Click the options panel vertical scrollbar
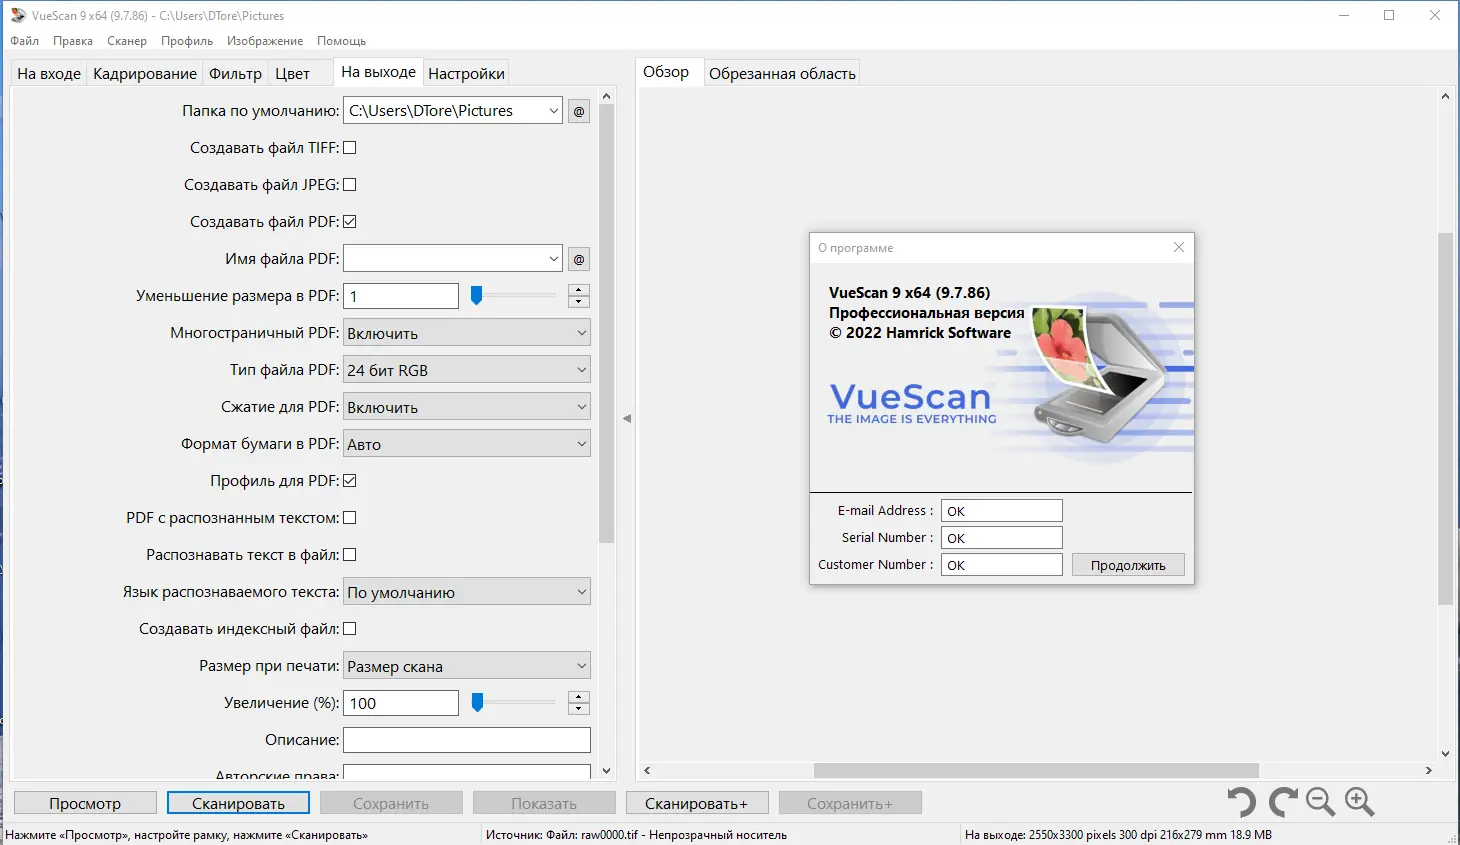This screenshot has height=845, width=1460. point(606,324)
